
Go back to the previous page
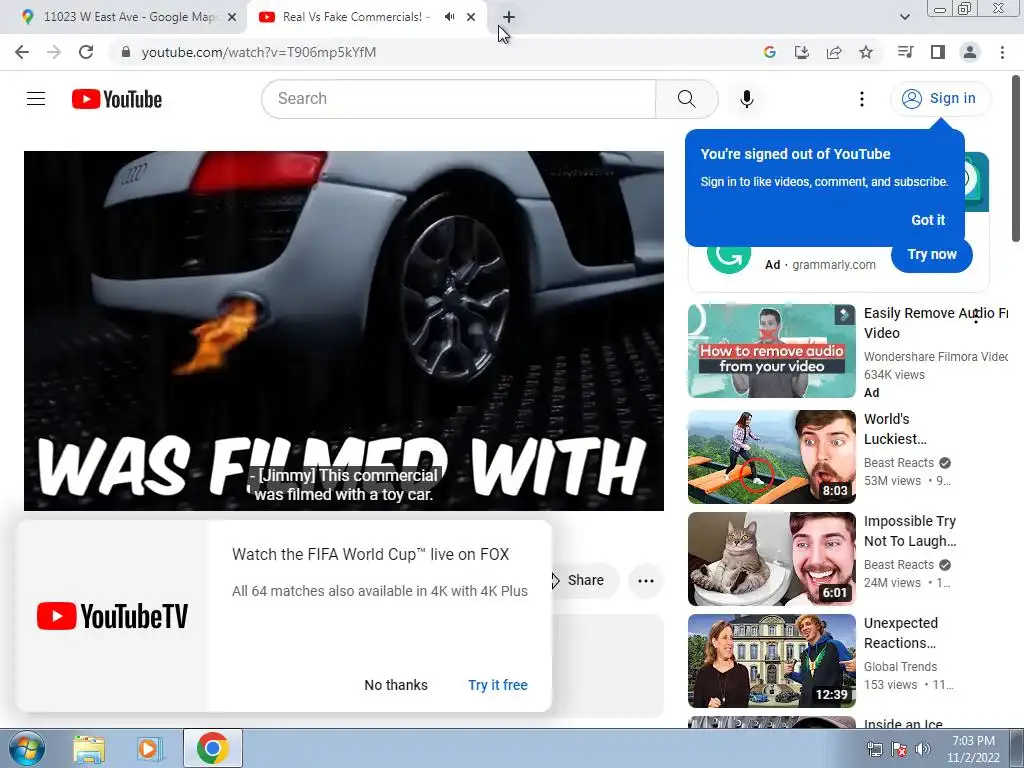tap(22, 52)
